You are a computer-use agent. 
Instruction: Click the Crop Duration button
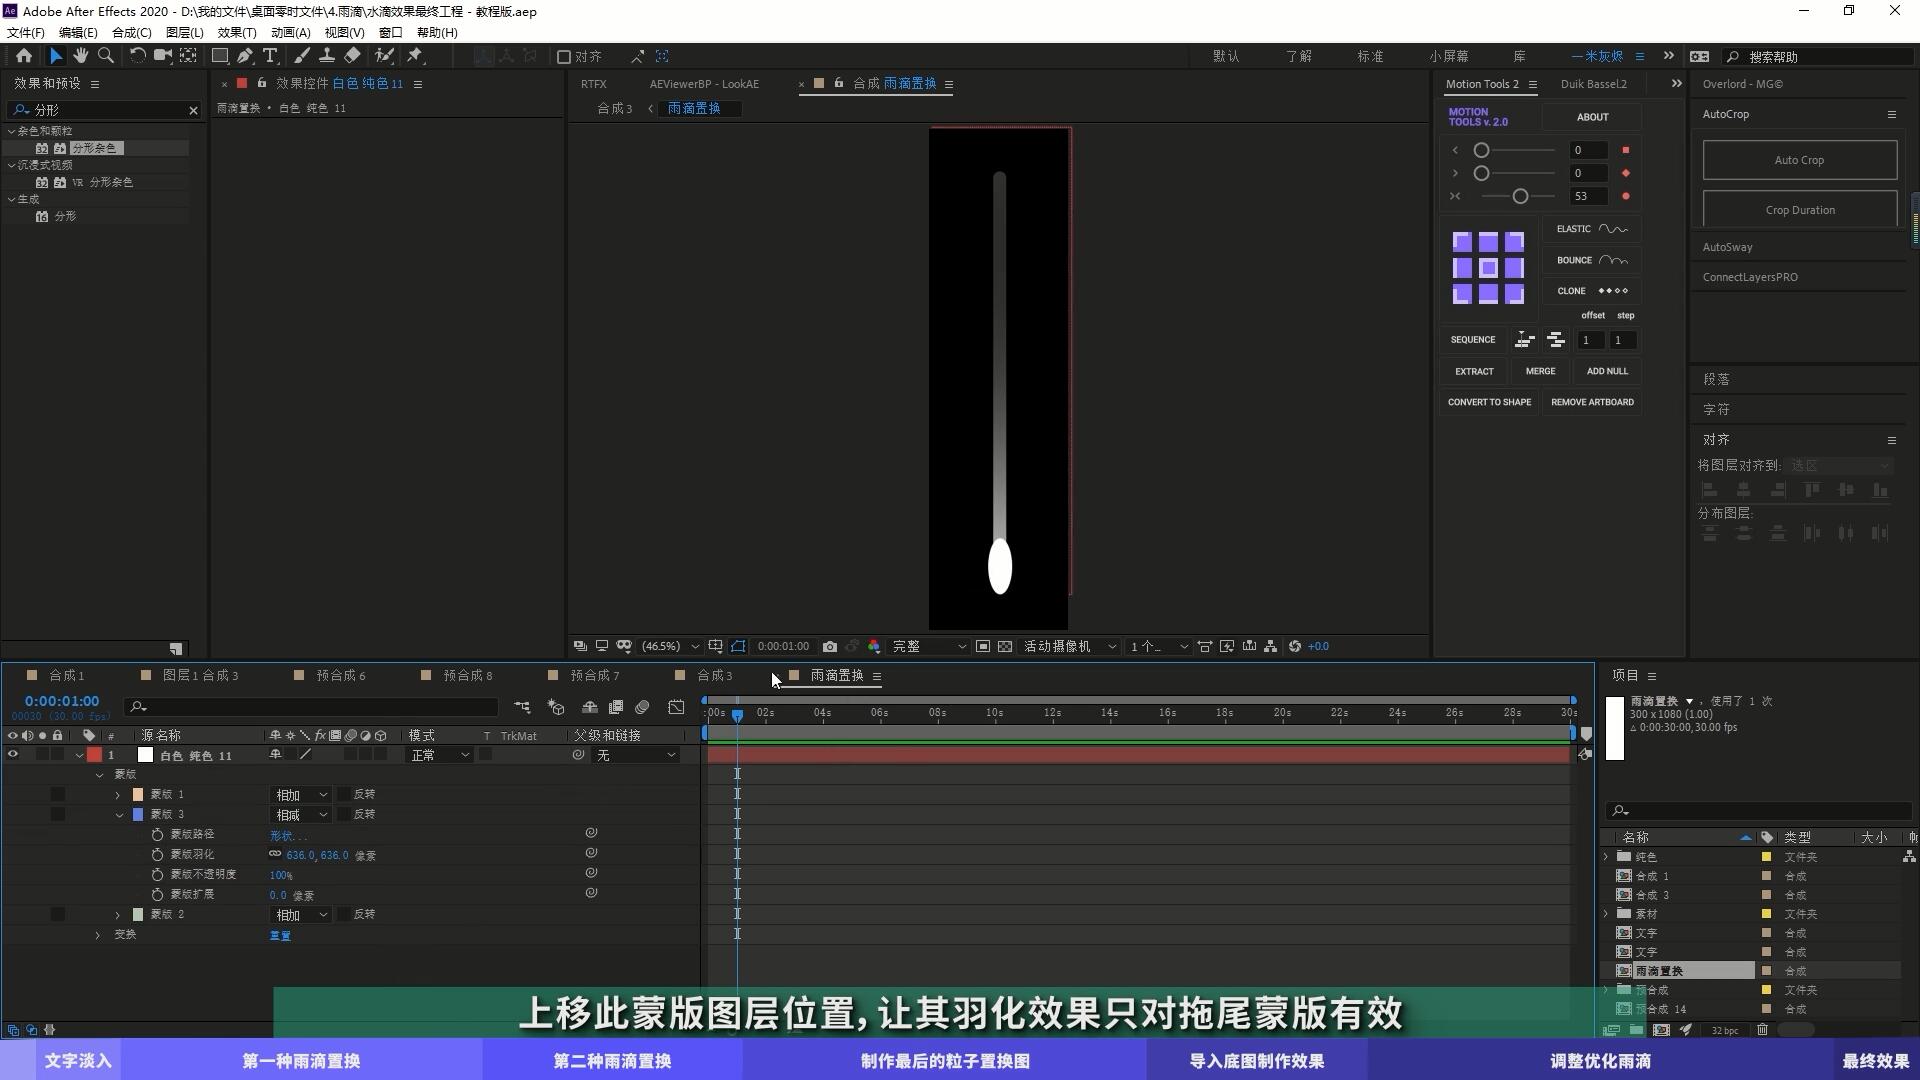point(1799,210)
